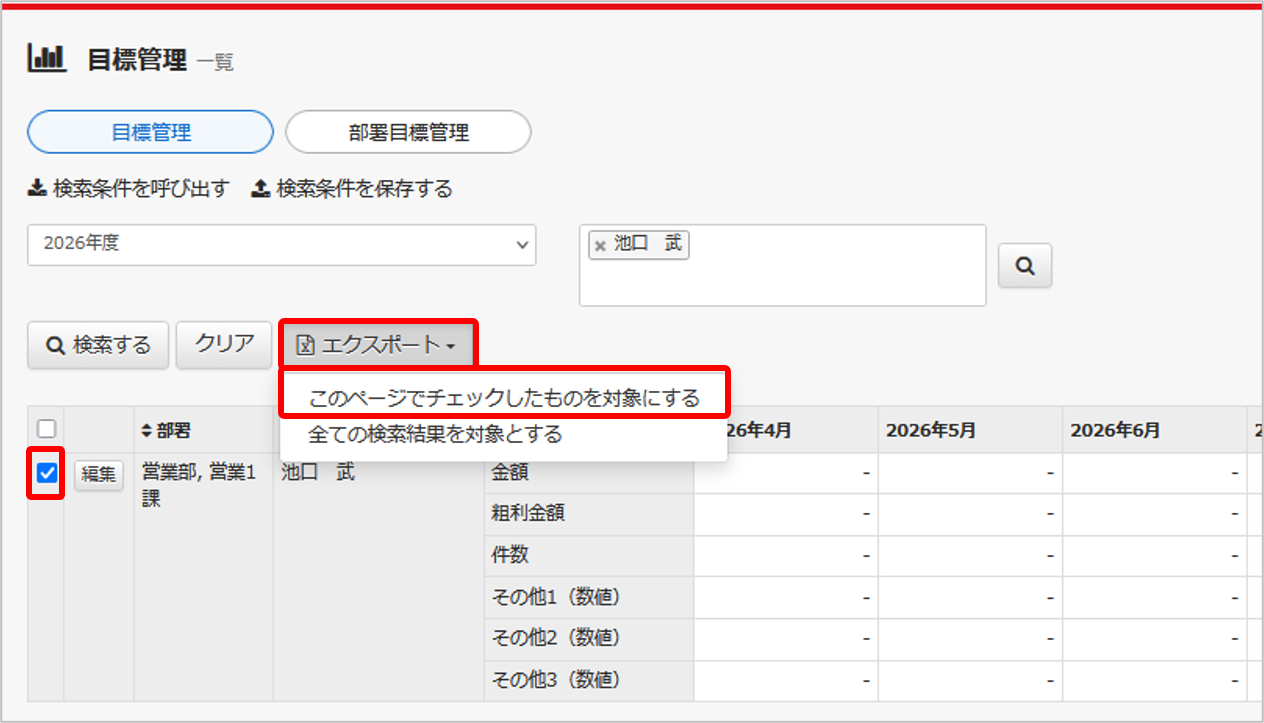
Task: Click the upload icon for 検索条件を保存する
Action: [x=260, y=188]
